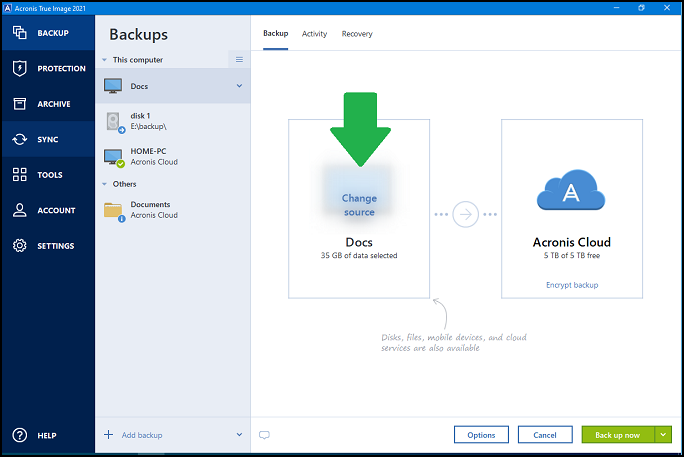Go to the Archive section
Image resolution: width=684 pixels, height=457 pixels.
point(47,104)
